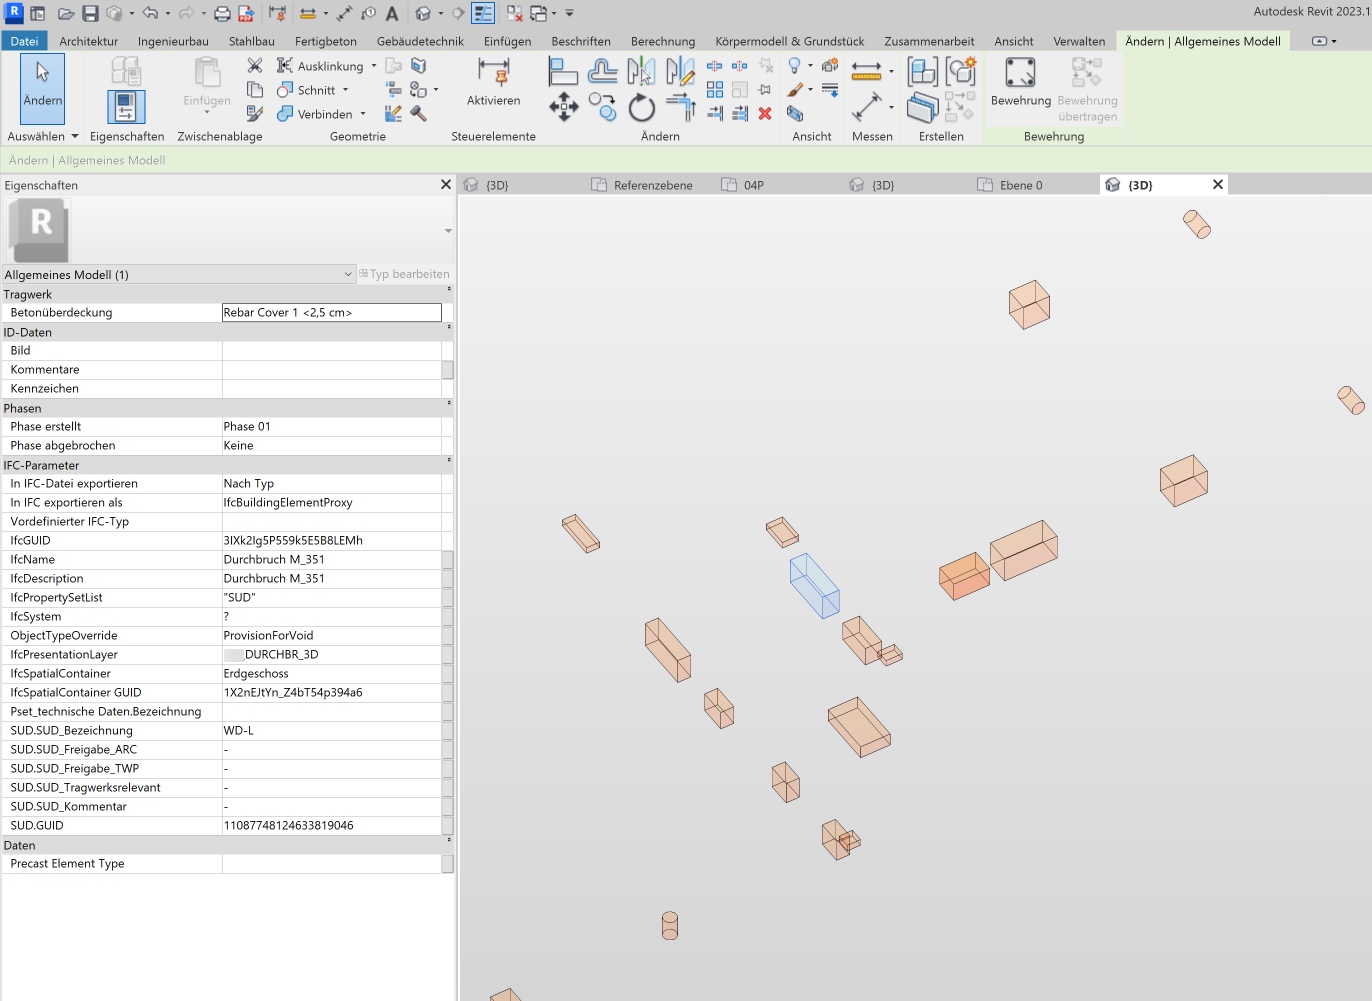Close inactive windows via quick access icon
Viewport: 1372px width, 1001px height.
pyautogui.click(x=514, y=14)
